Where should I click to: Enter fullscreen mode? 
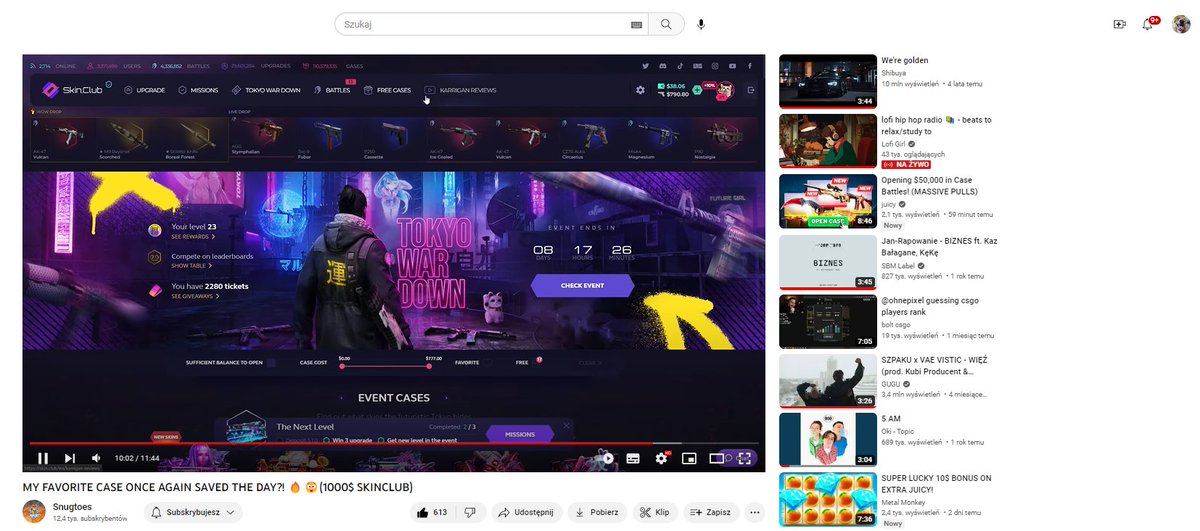click(744, 458)
